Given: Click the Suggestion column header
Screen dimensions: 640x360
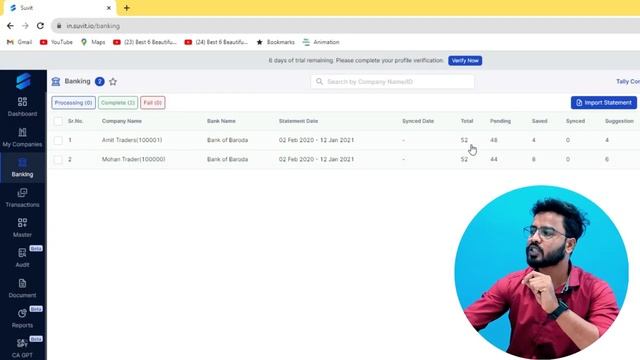Looking at the screenshot, I should point(619,121).
